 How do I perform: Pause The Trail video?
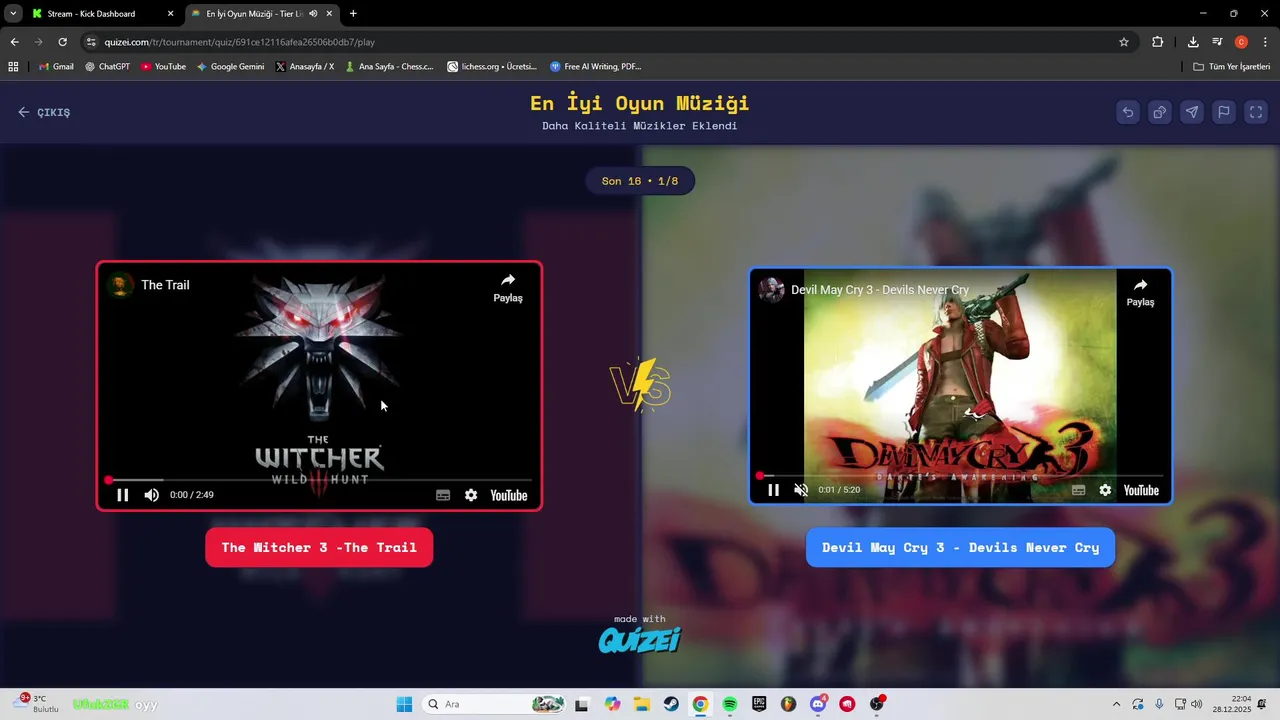point(123,495)
